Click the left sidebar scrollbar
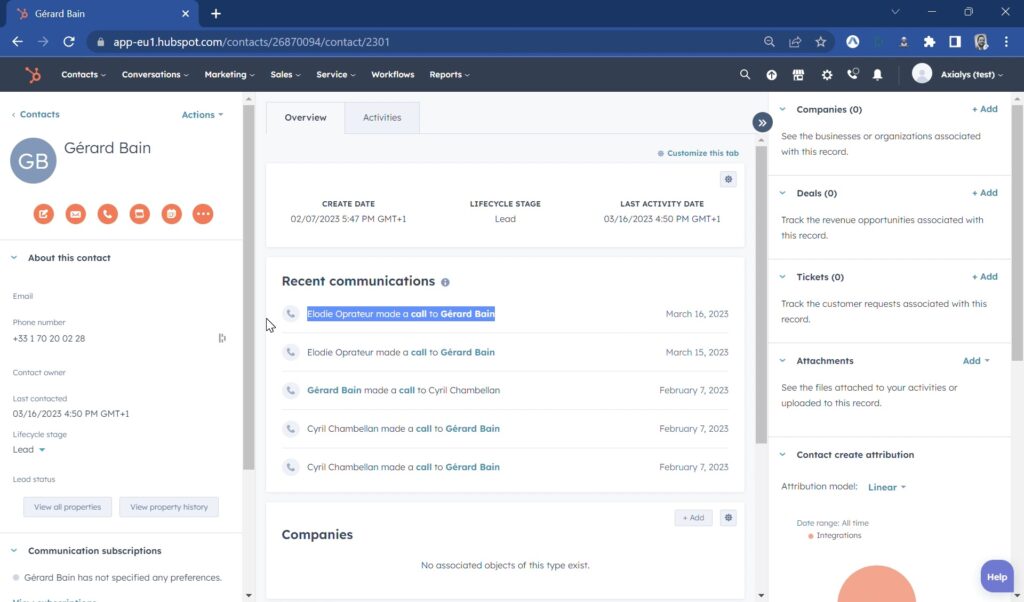 [x=248, y=287]
